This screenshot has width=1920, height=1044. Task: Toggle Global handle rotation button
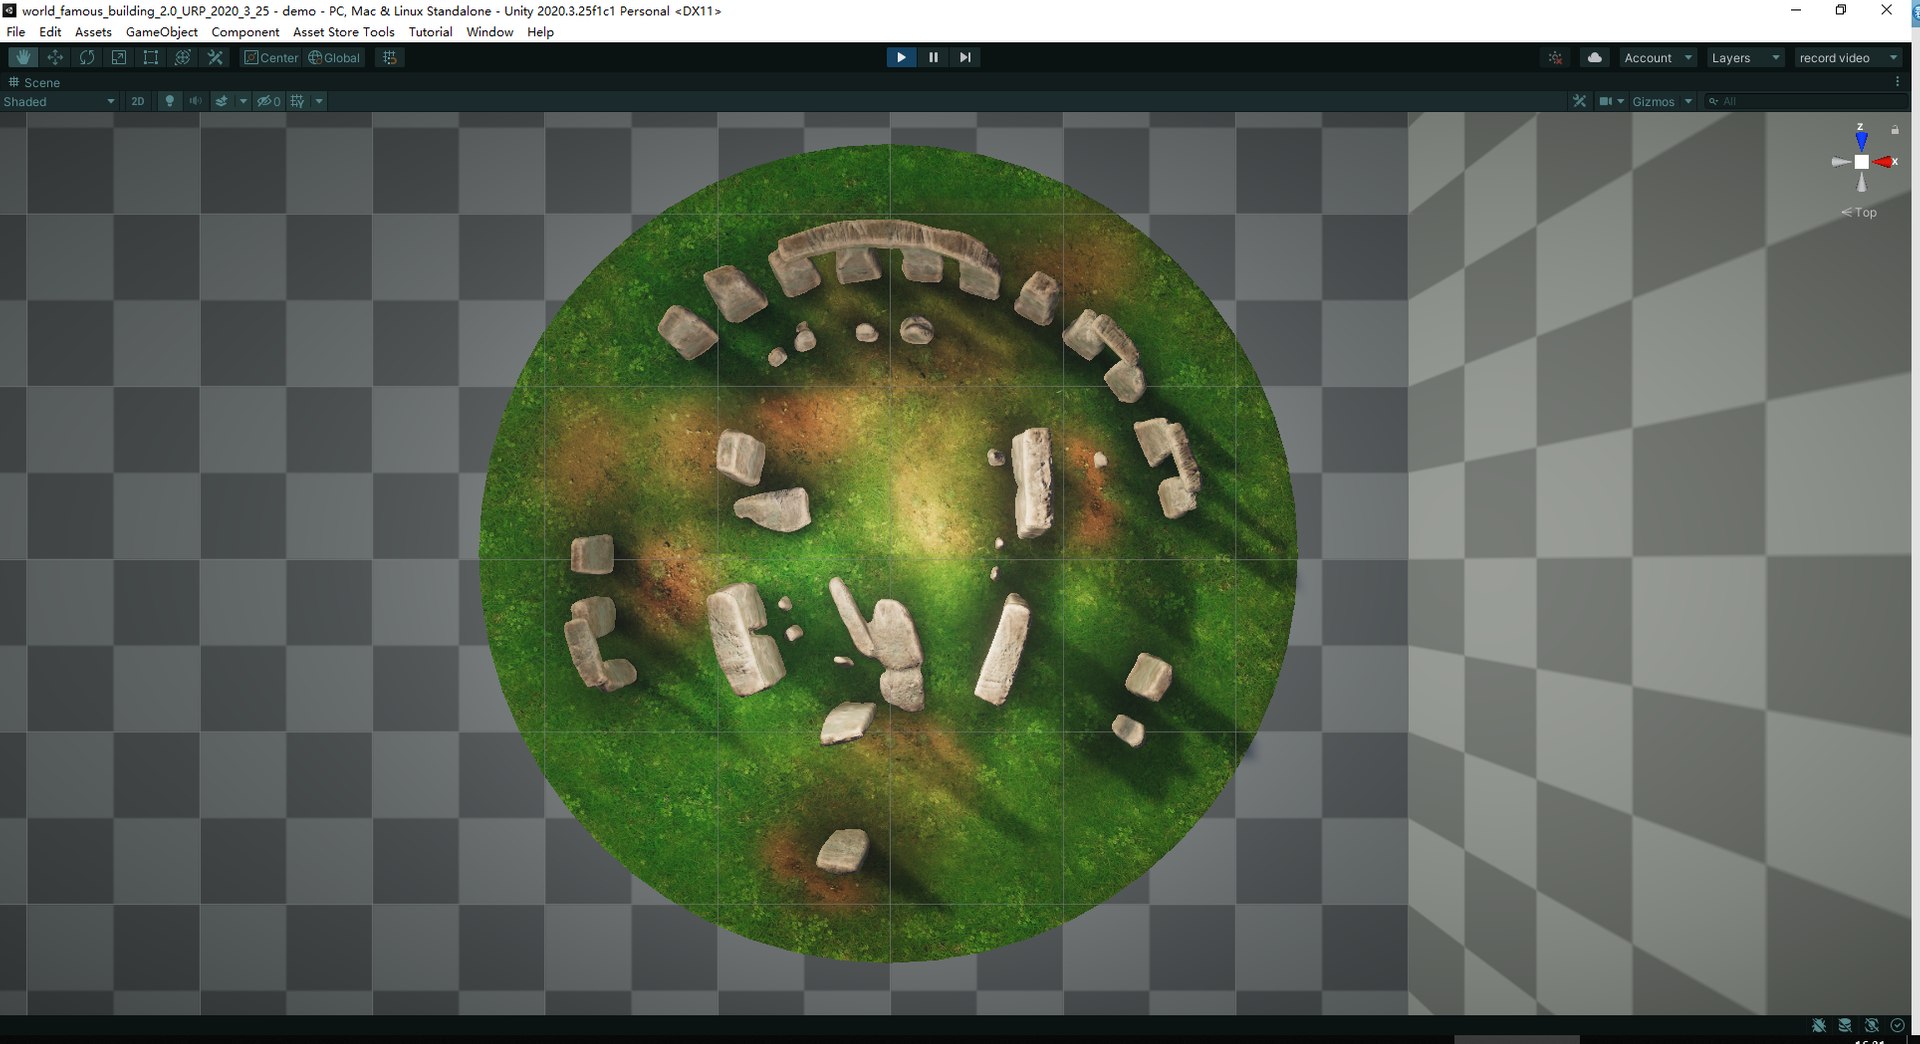click(334, 57)
